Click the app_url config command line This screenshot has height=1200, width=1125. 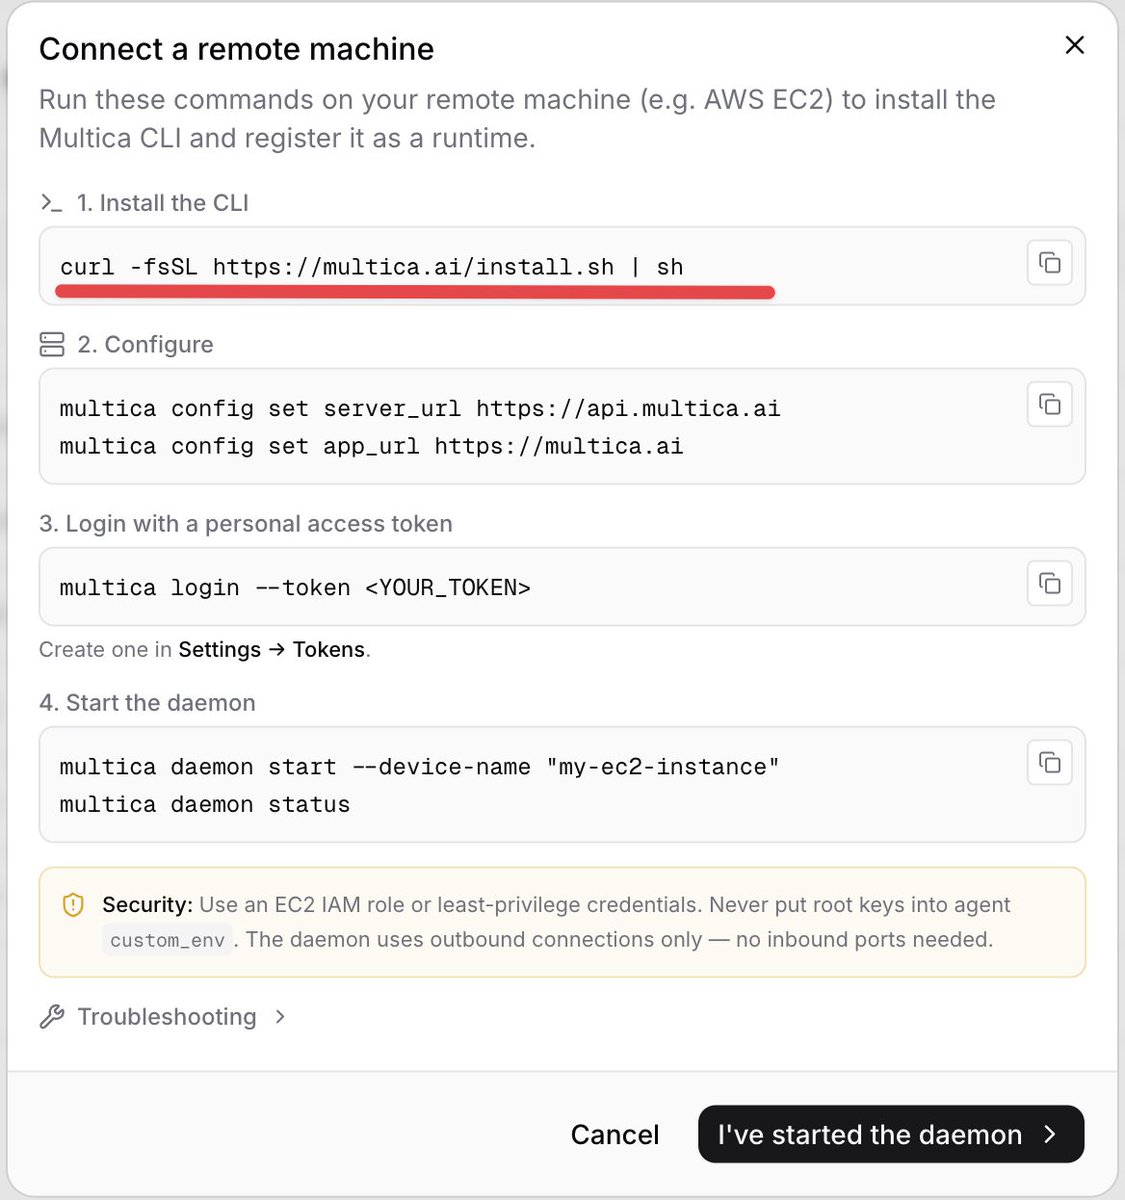coord(372,446)
